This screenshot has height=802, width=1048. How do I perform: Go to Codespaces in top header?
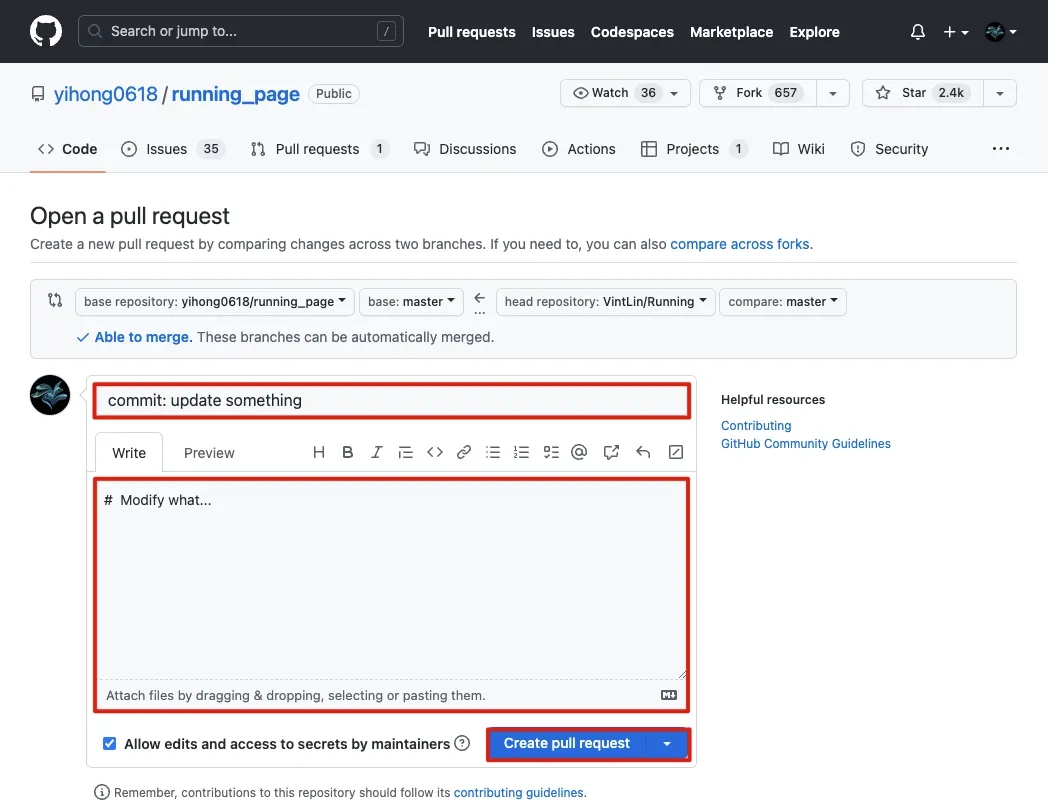632,32
